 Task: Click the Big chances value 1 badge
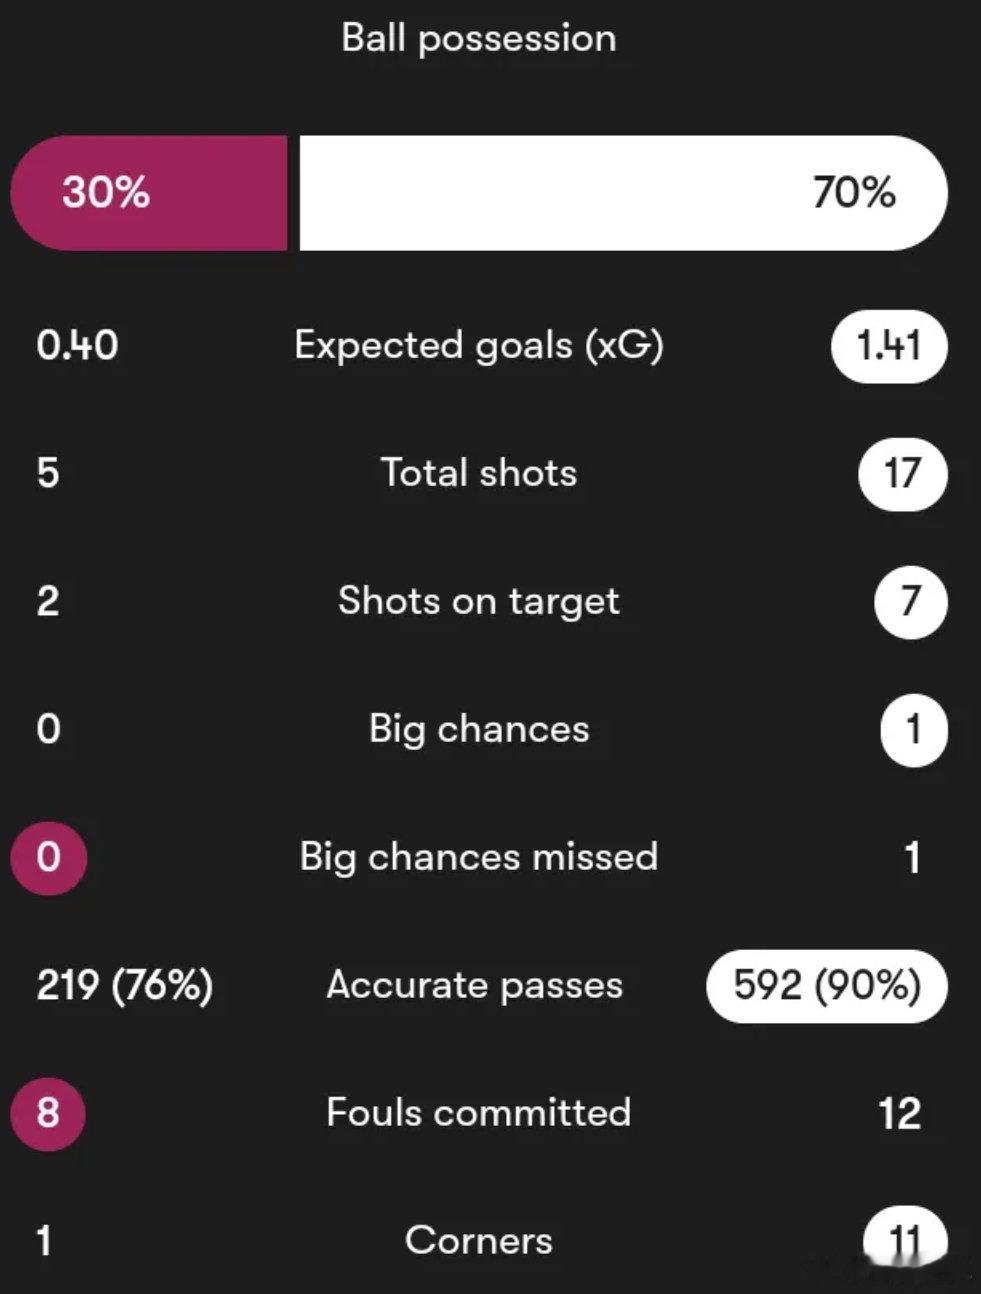pyautogui.click(x=913, y=730)
